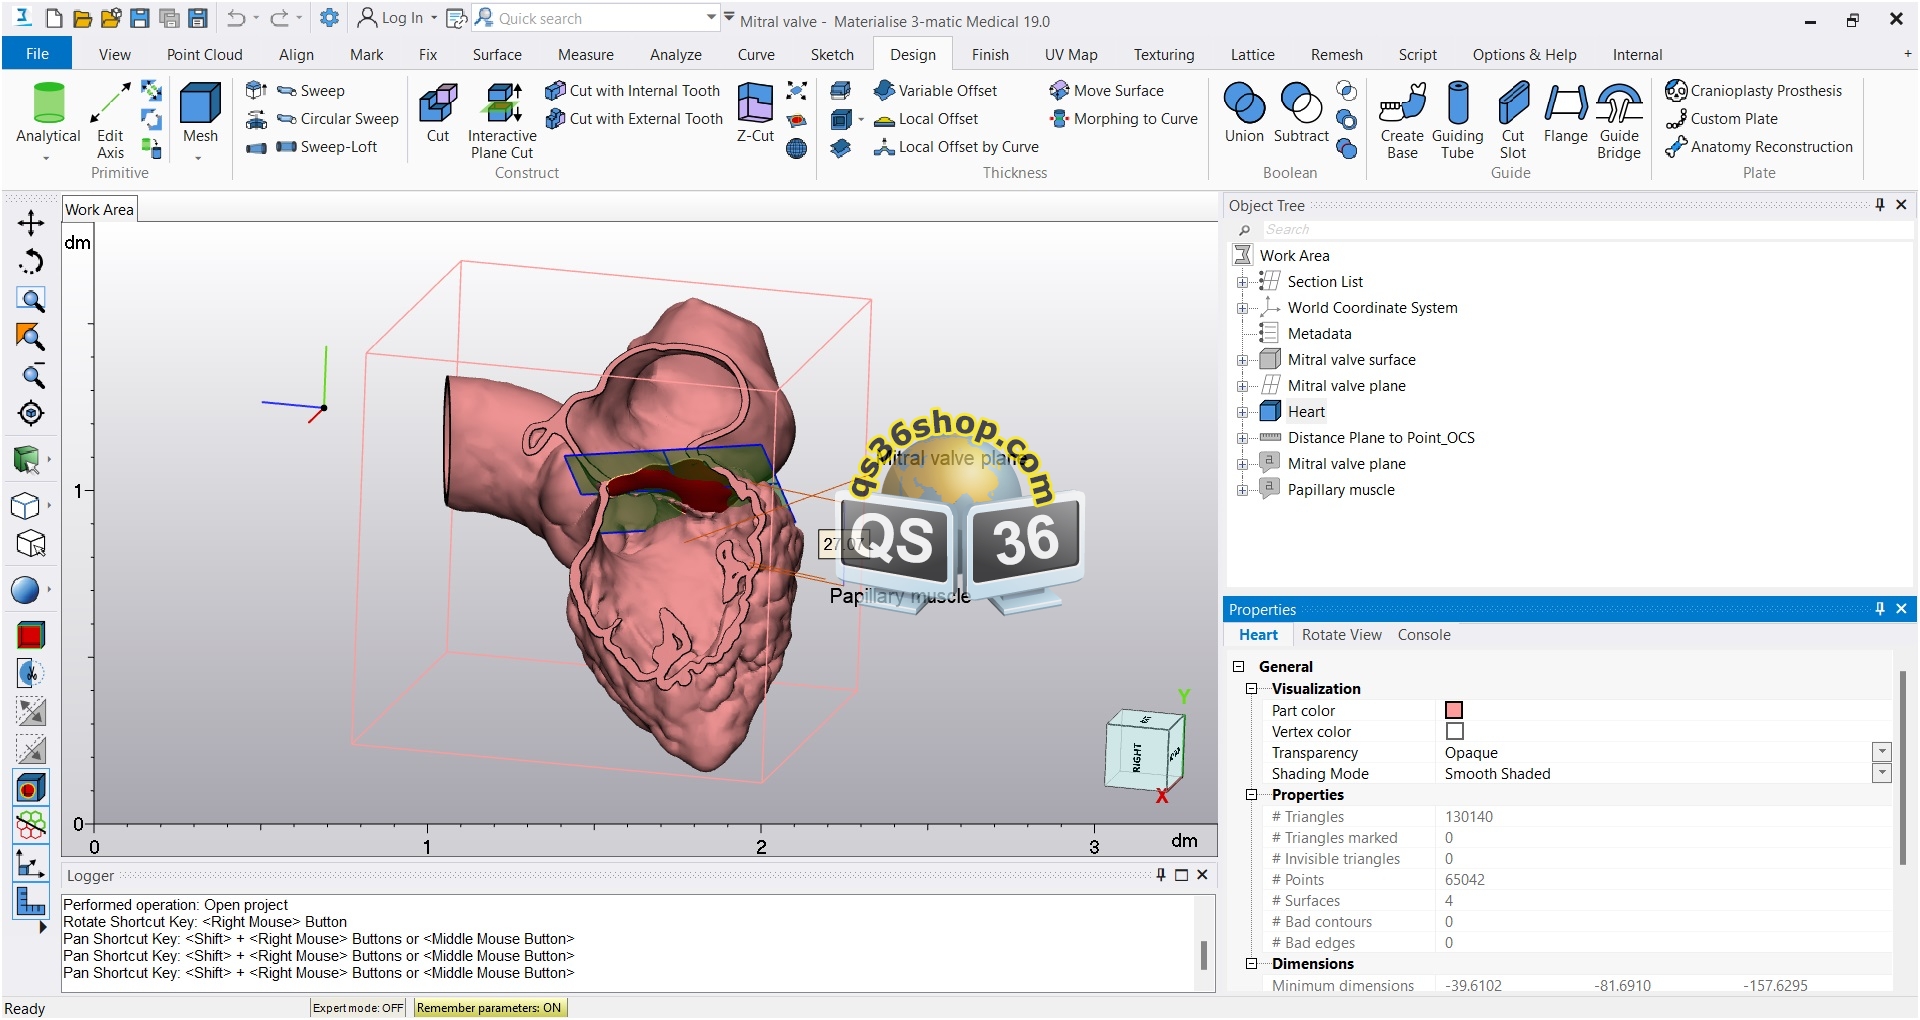Apply Boolean Union
1920x1020 pixels.
(1244, 113)
